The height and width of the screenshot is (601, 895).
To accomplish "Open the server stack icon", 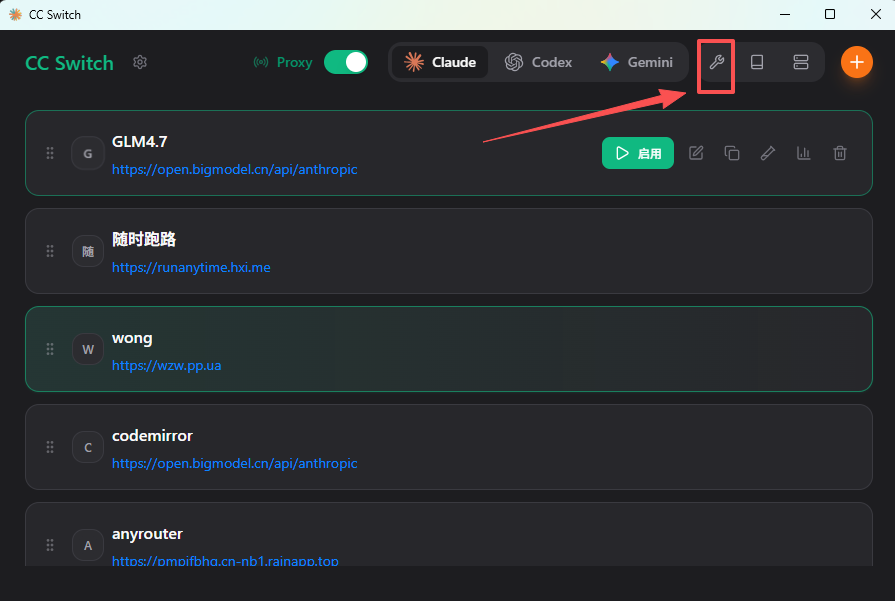I will (801, 62).
